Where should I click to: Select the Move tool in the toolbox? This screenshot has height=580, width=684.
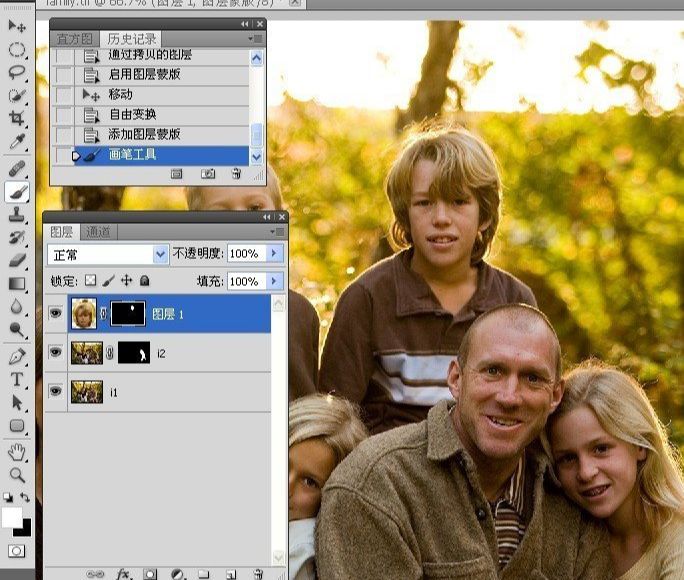17,27
